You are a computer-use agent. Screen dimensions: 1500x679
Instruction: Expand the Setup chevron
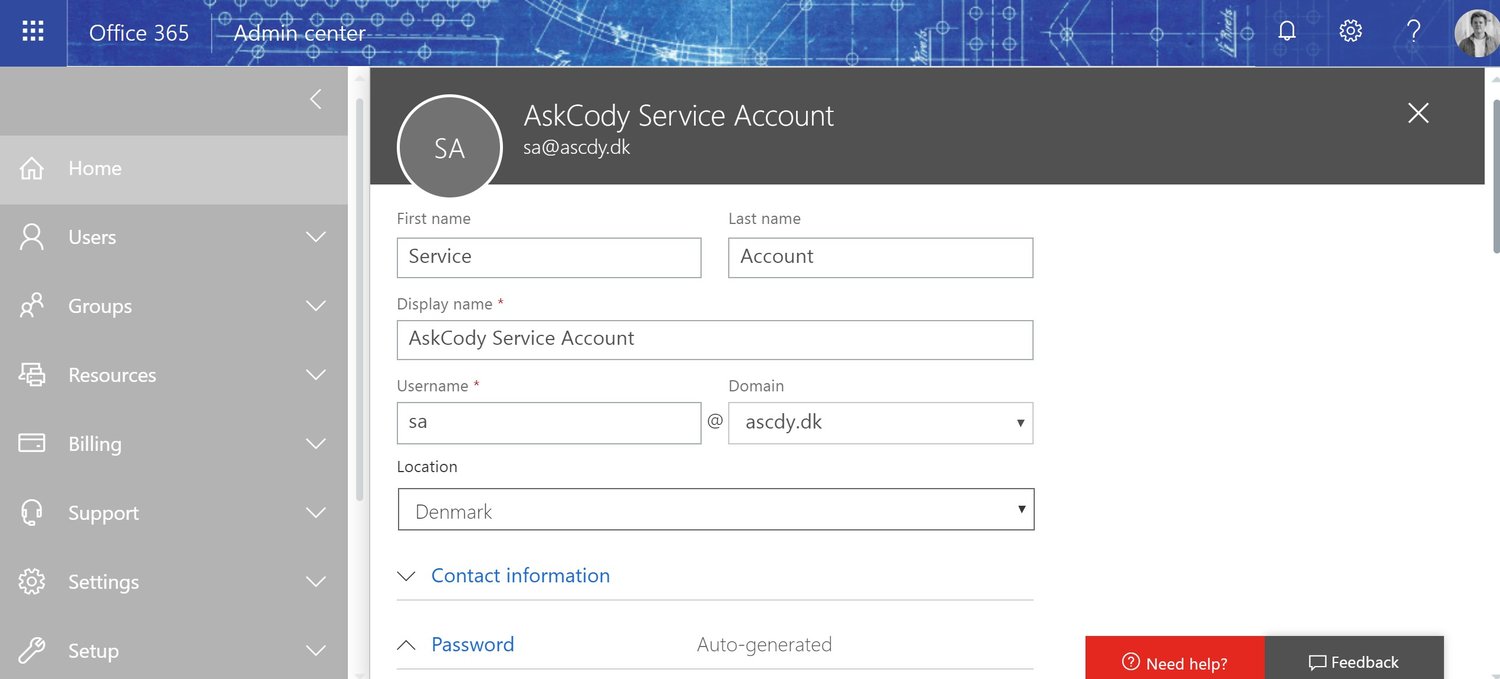316,651
